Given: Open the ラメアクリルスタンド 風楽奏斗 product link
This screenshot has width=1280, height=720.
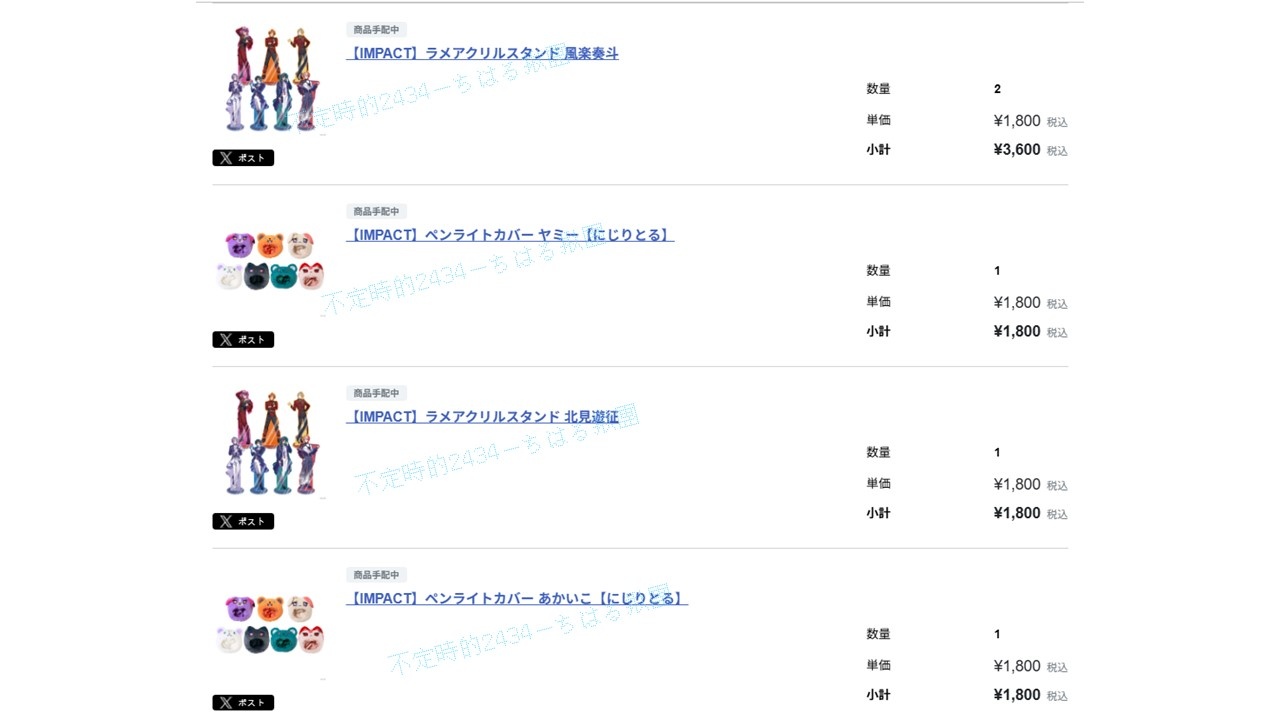Looking at the screenshot, I should 483,54.
